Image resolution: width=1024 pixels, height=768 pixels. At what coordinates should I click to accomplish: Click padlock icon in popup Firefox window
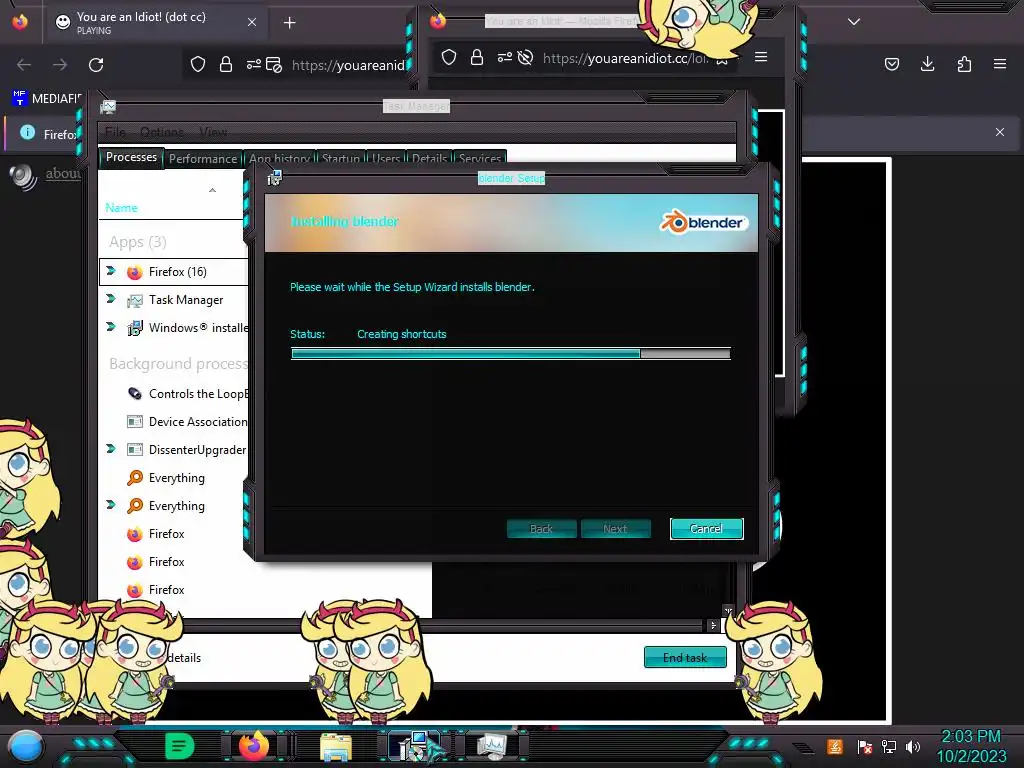tap(477, 57)
